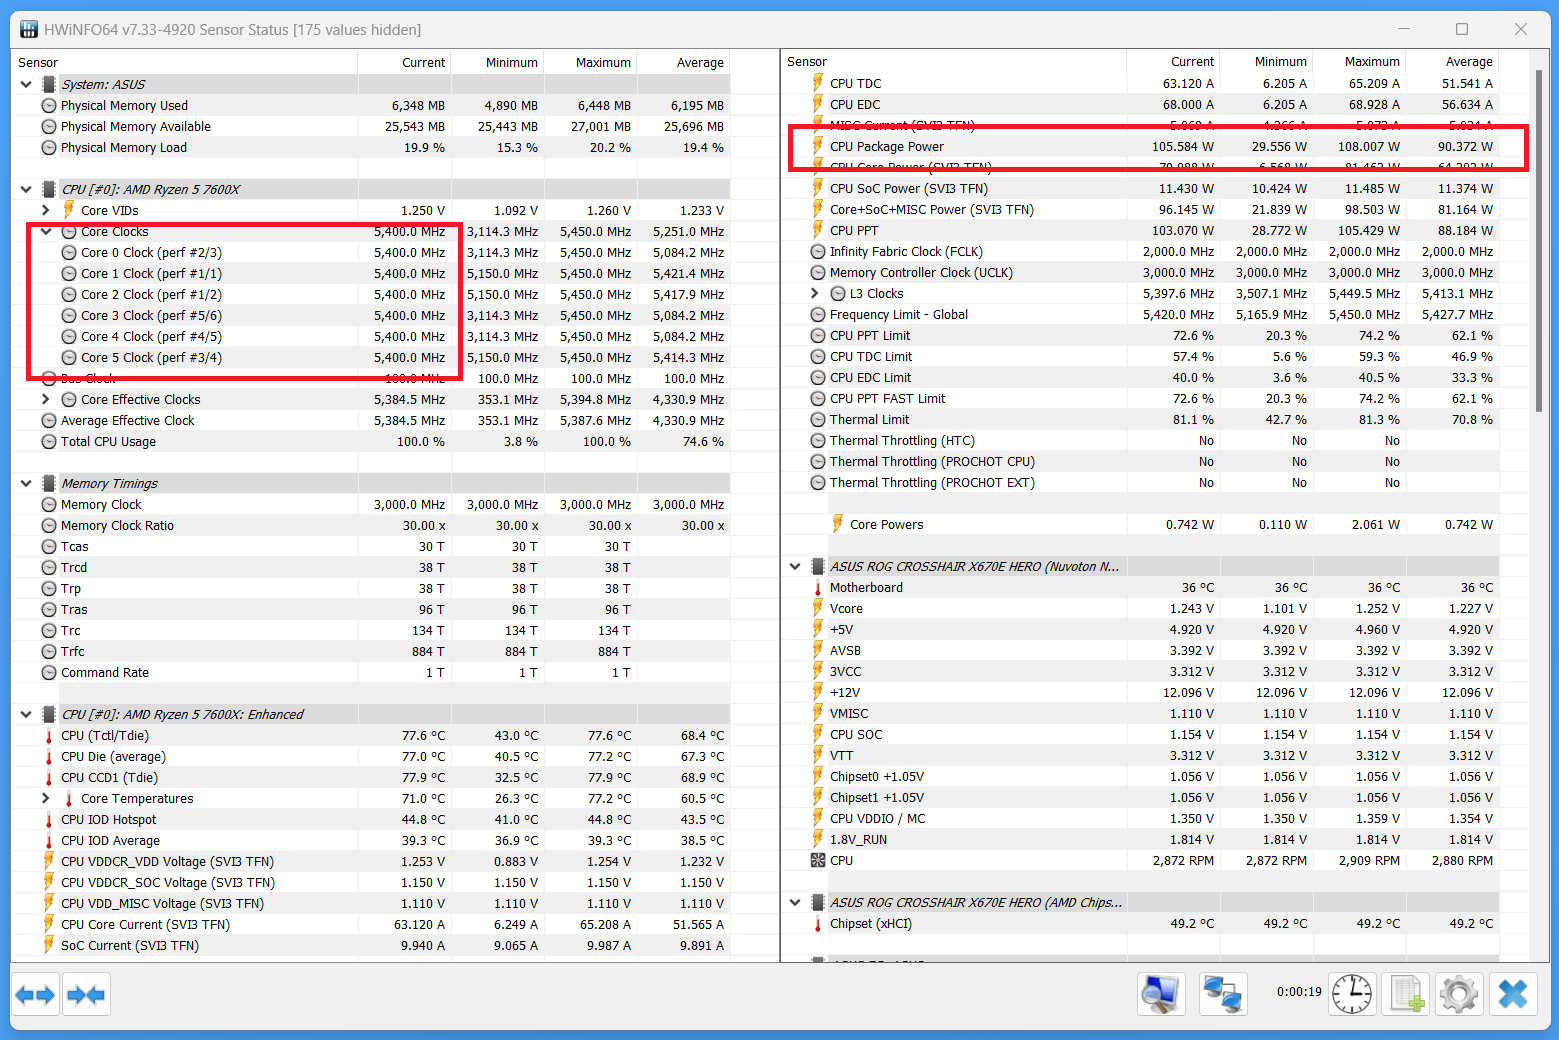Viewport: 1559px width, 1040px height.
Task: Collapse the Core Clocks group
Action: click(46, 231)
